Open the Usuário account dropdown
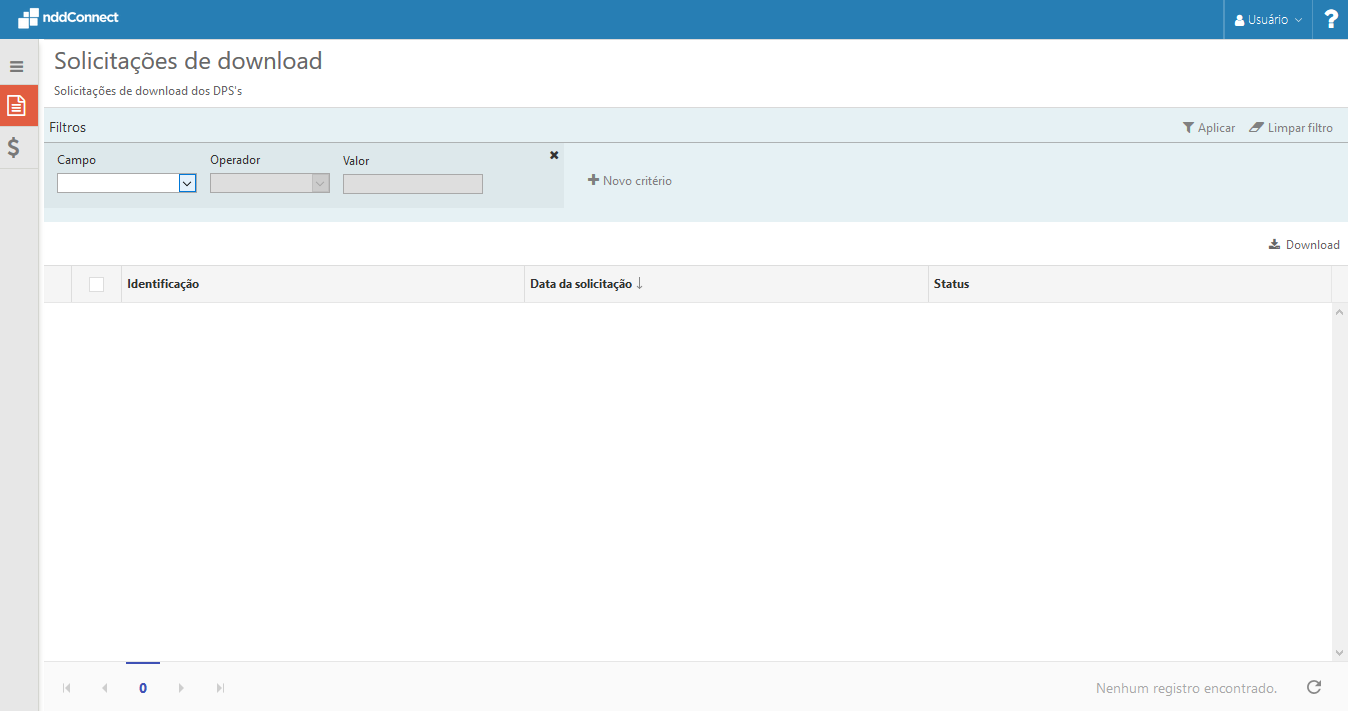 1268,20
